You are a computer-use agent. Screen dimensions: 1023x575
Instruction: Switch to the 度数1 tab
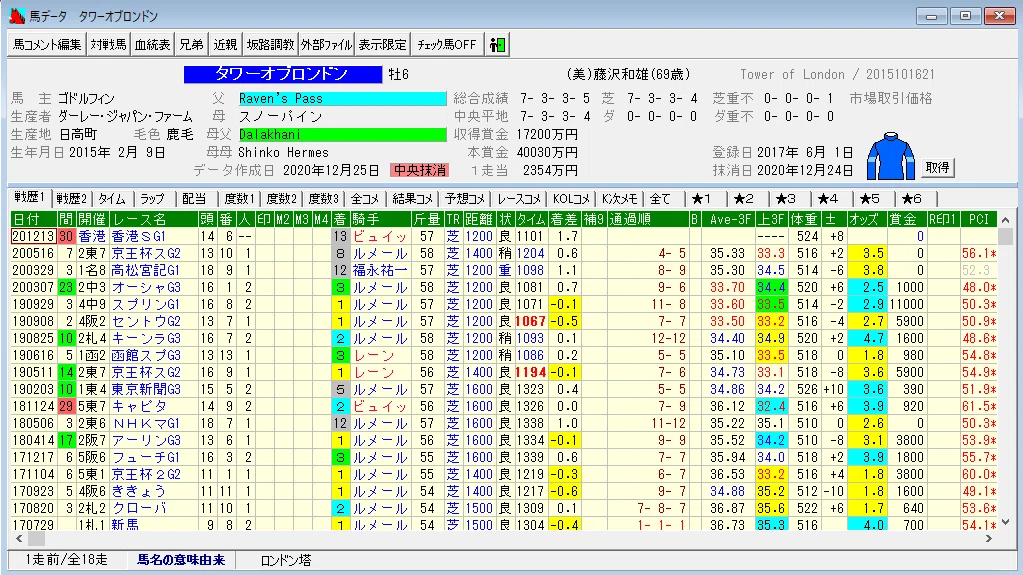click(x=239, y=199)
